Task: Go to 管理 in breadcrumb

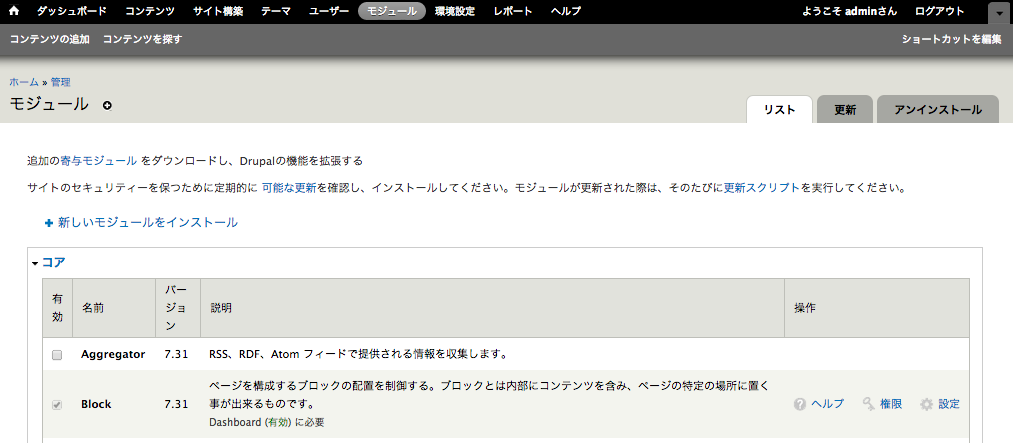Action: [x=60, y=82]
